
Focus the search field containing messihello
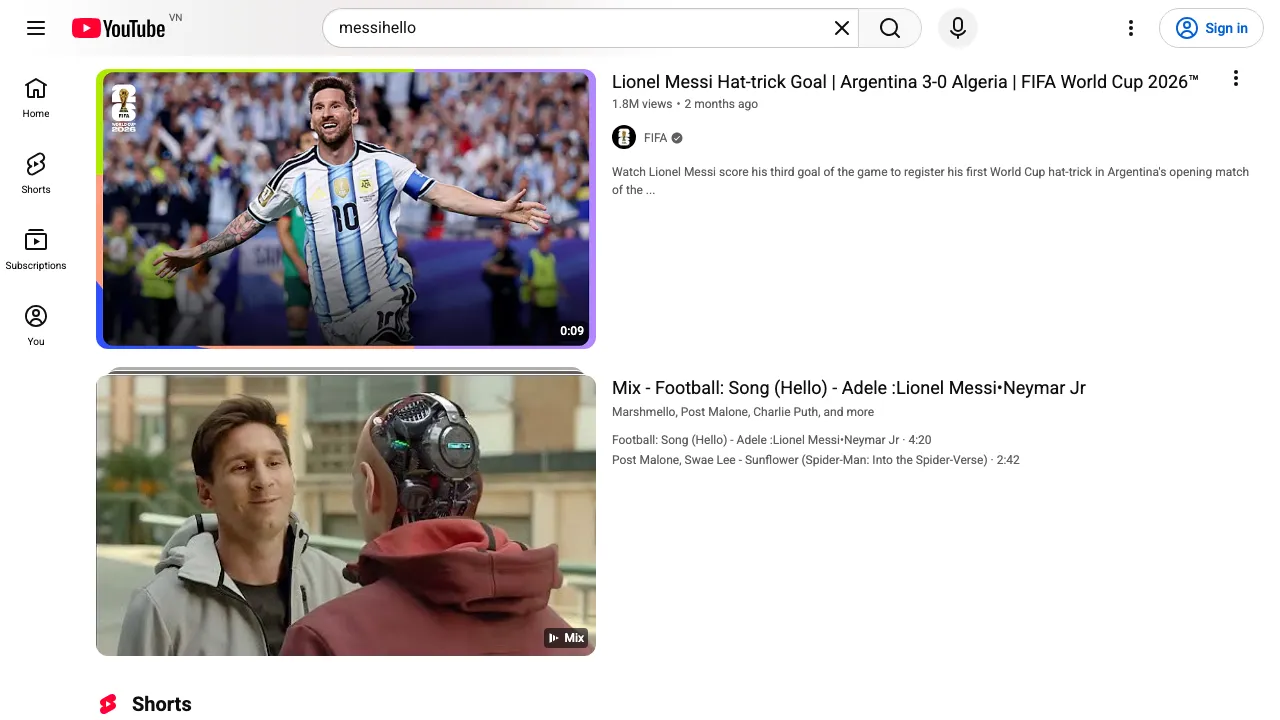(x=582, y=28)
